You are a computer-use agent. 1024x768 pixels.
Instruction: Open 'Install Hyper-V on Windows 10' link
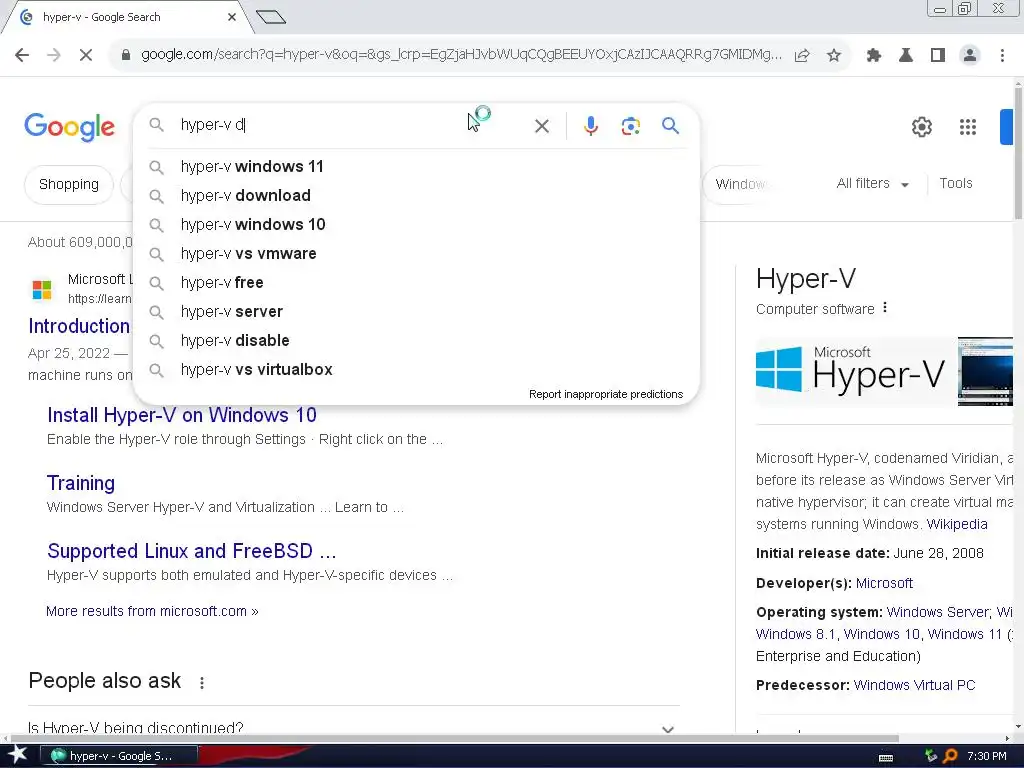(x=182, y=415)
